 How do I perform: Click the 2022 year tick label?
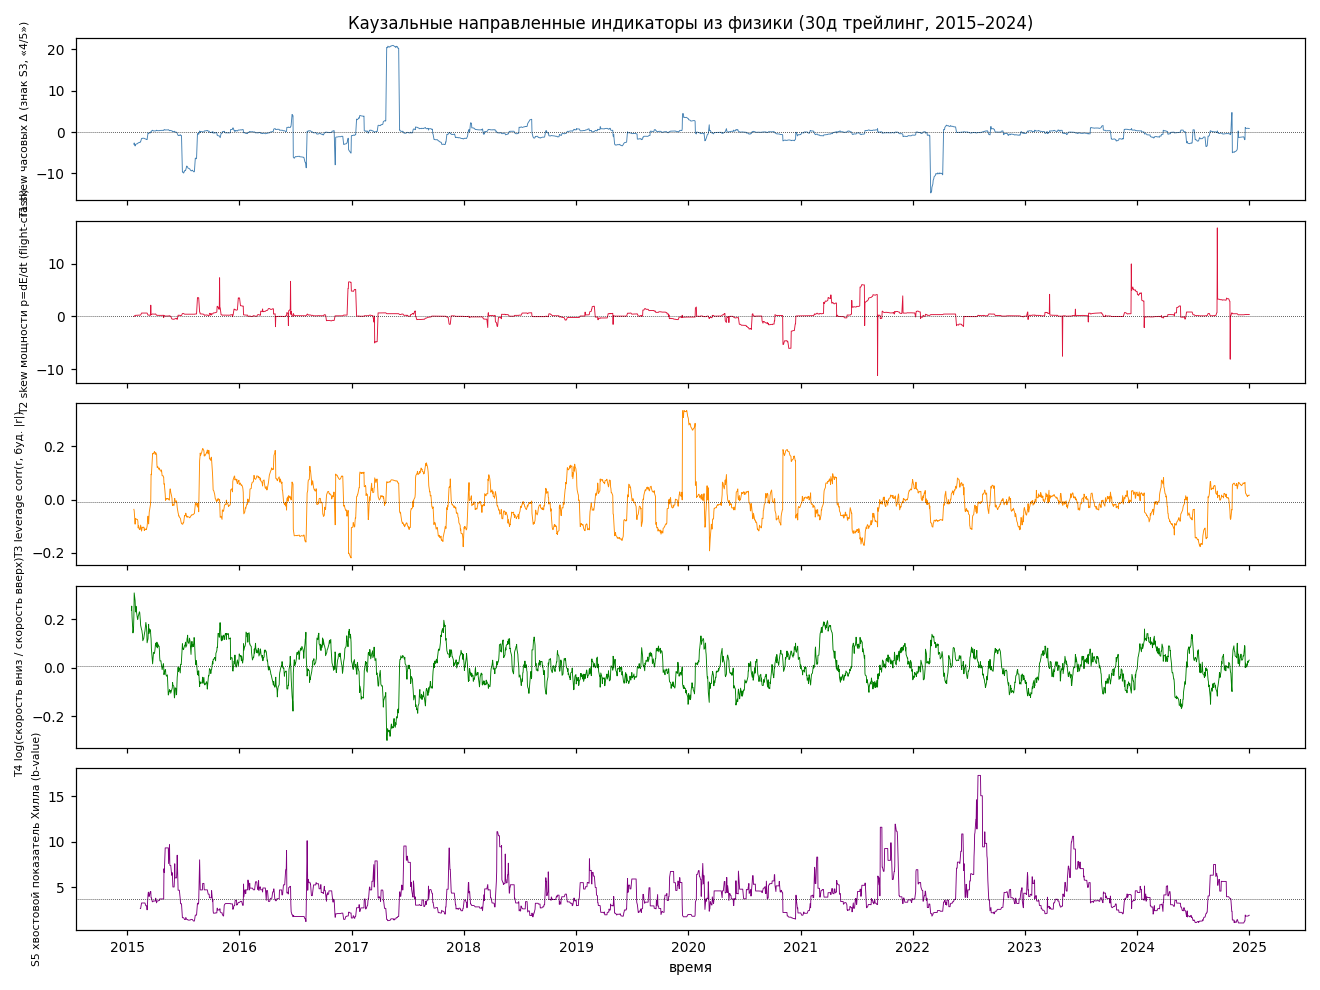pos(912,946)
